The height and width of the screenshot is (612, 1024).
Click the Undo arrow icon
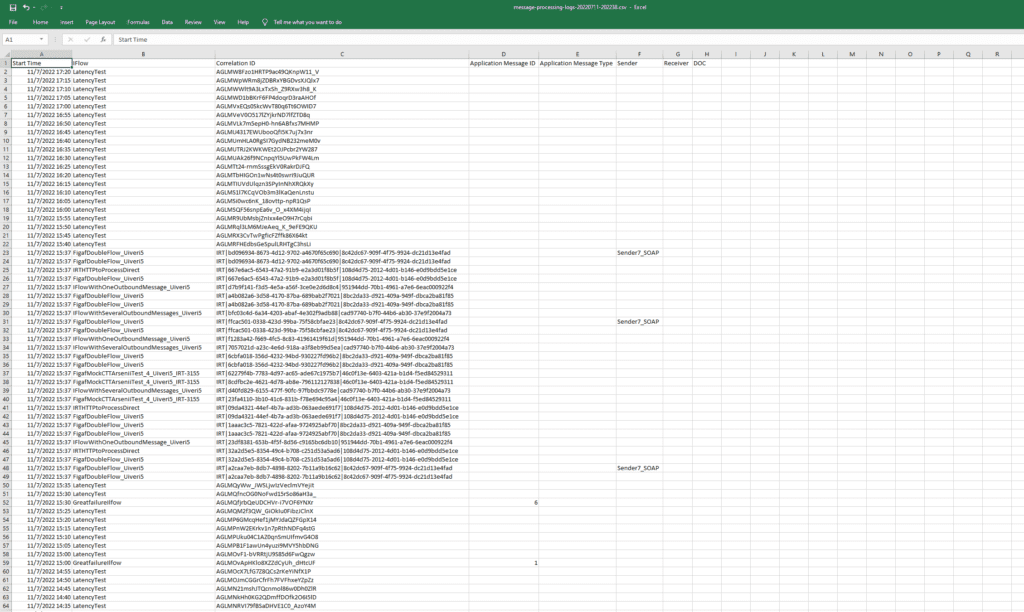click(25, 7)
